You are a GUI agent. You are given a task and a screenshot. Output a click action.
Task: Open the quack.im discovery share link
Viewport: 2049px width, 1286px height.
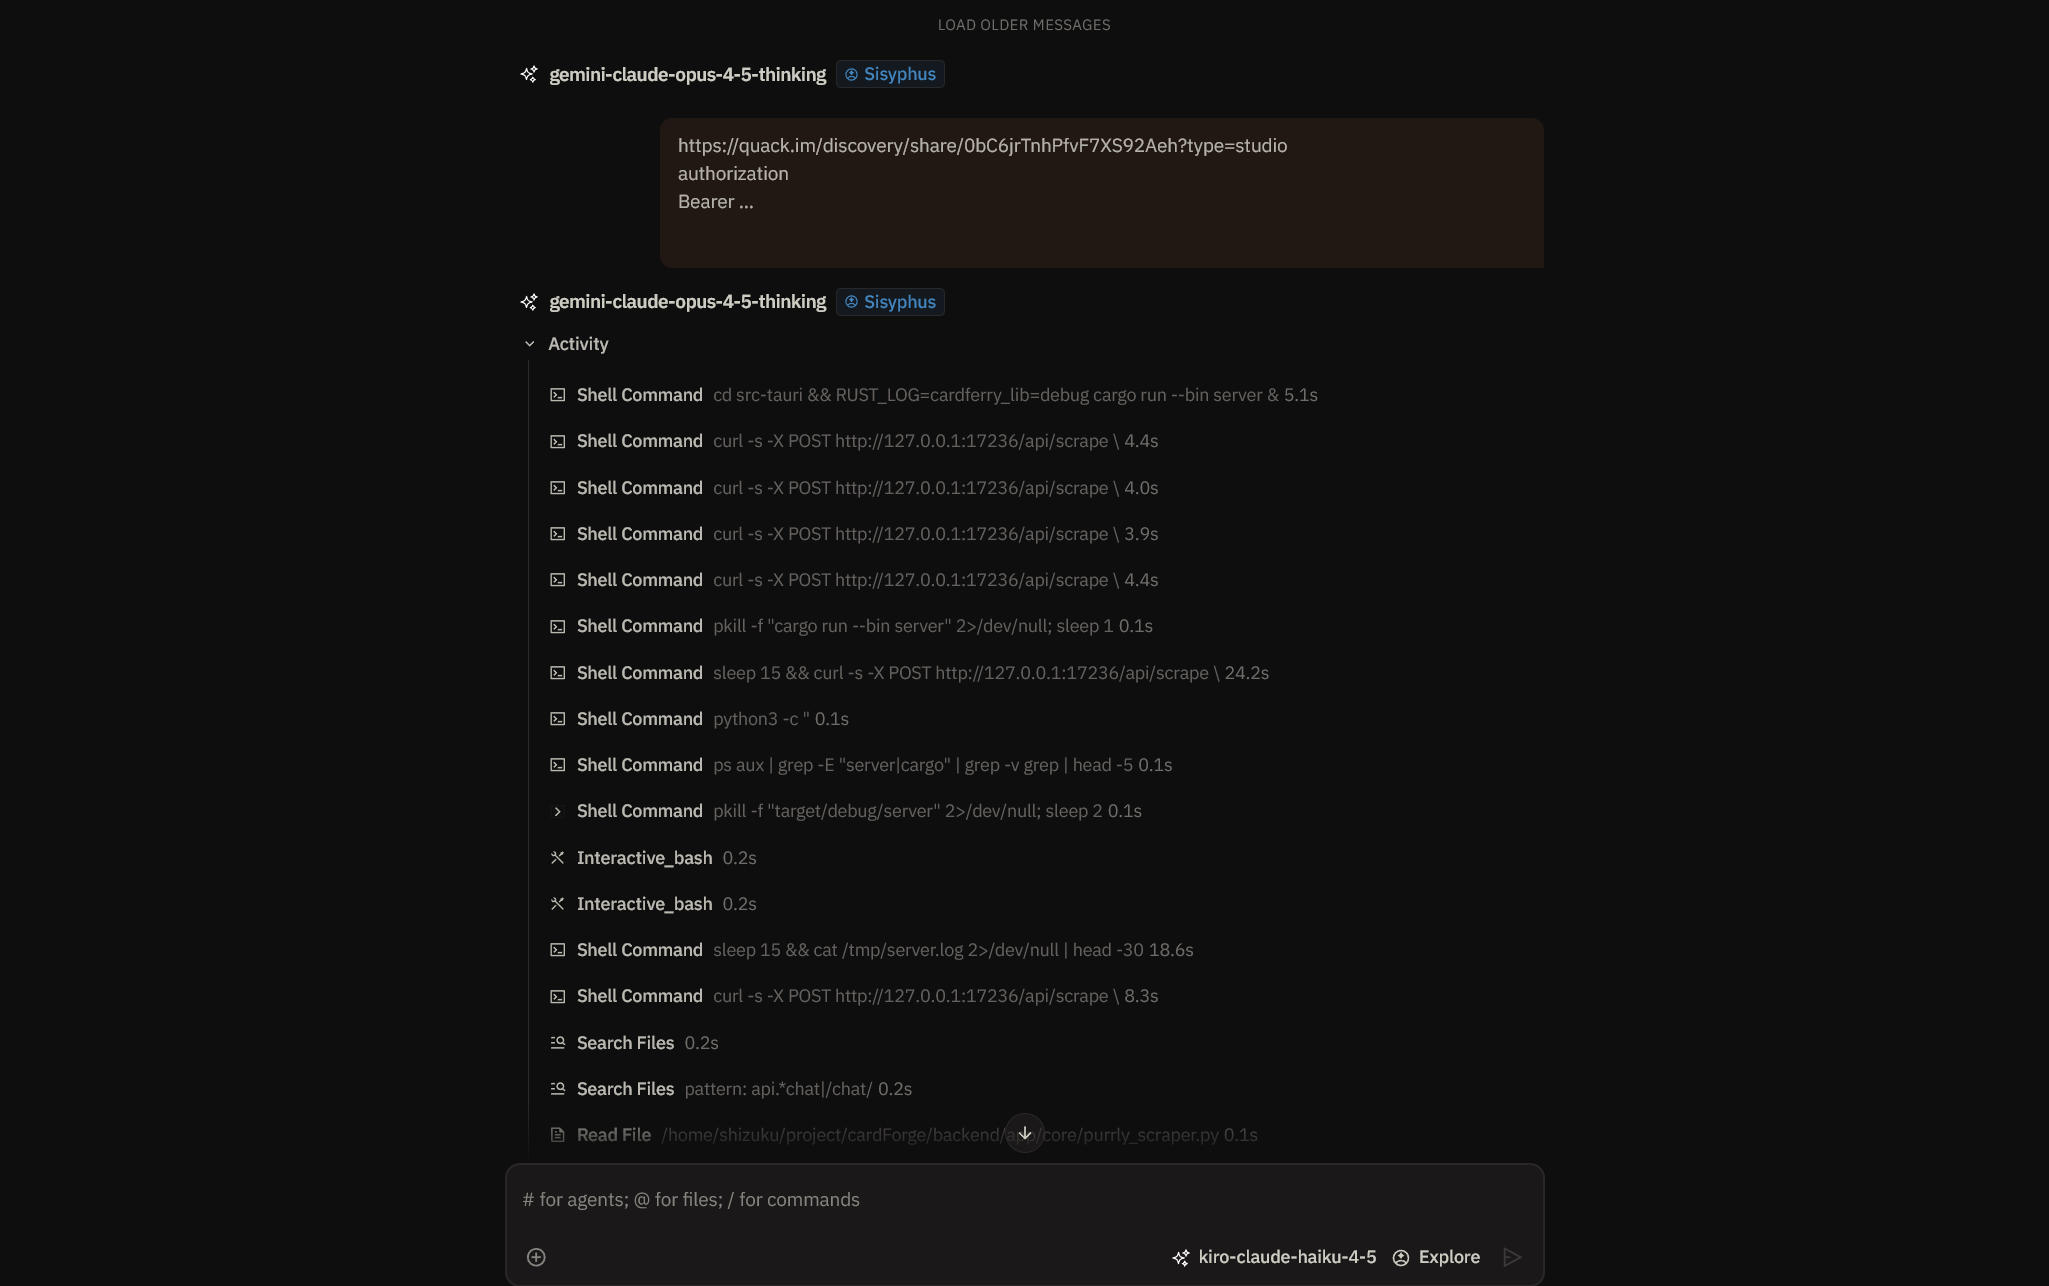[x=982, y=146]
